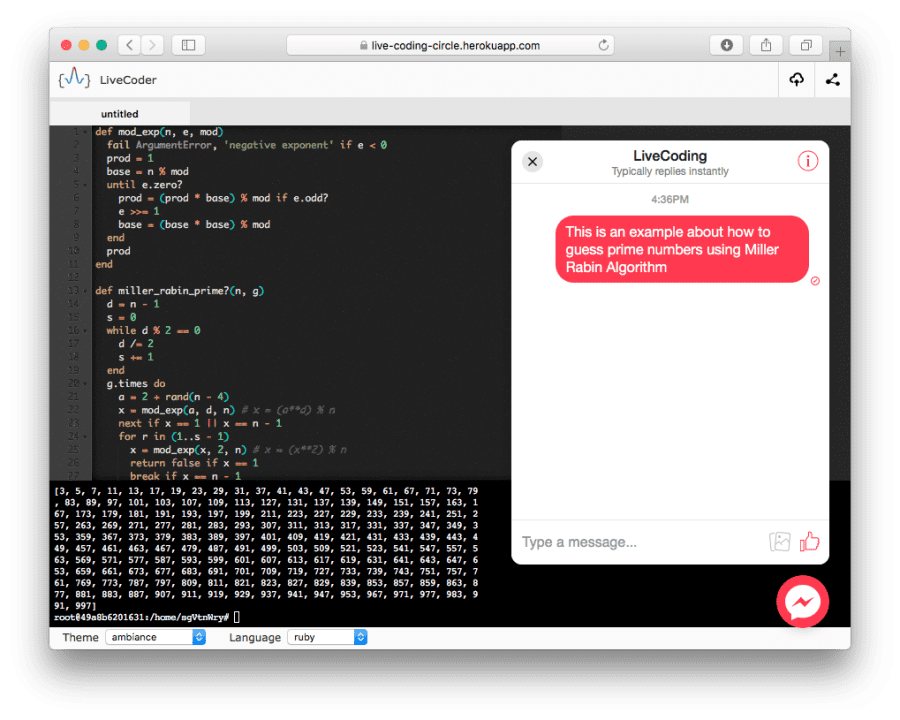Collapse code fold at line 1

tap(86, 132)
